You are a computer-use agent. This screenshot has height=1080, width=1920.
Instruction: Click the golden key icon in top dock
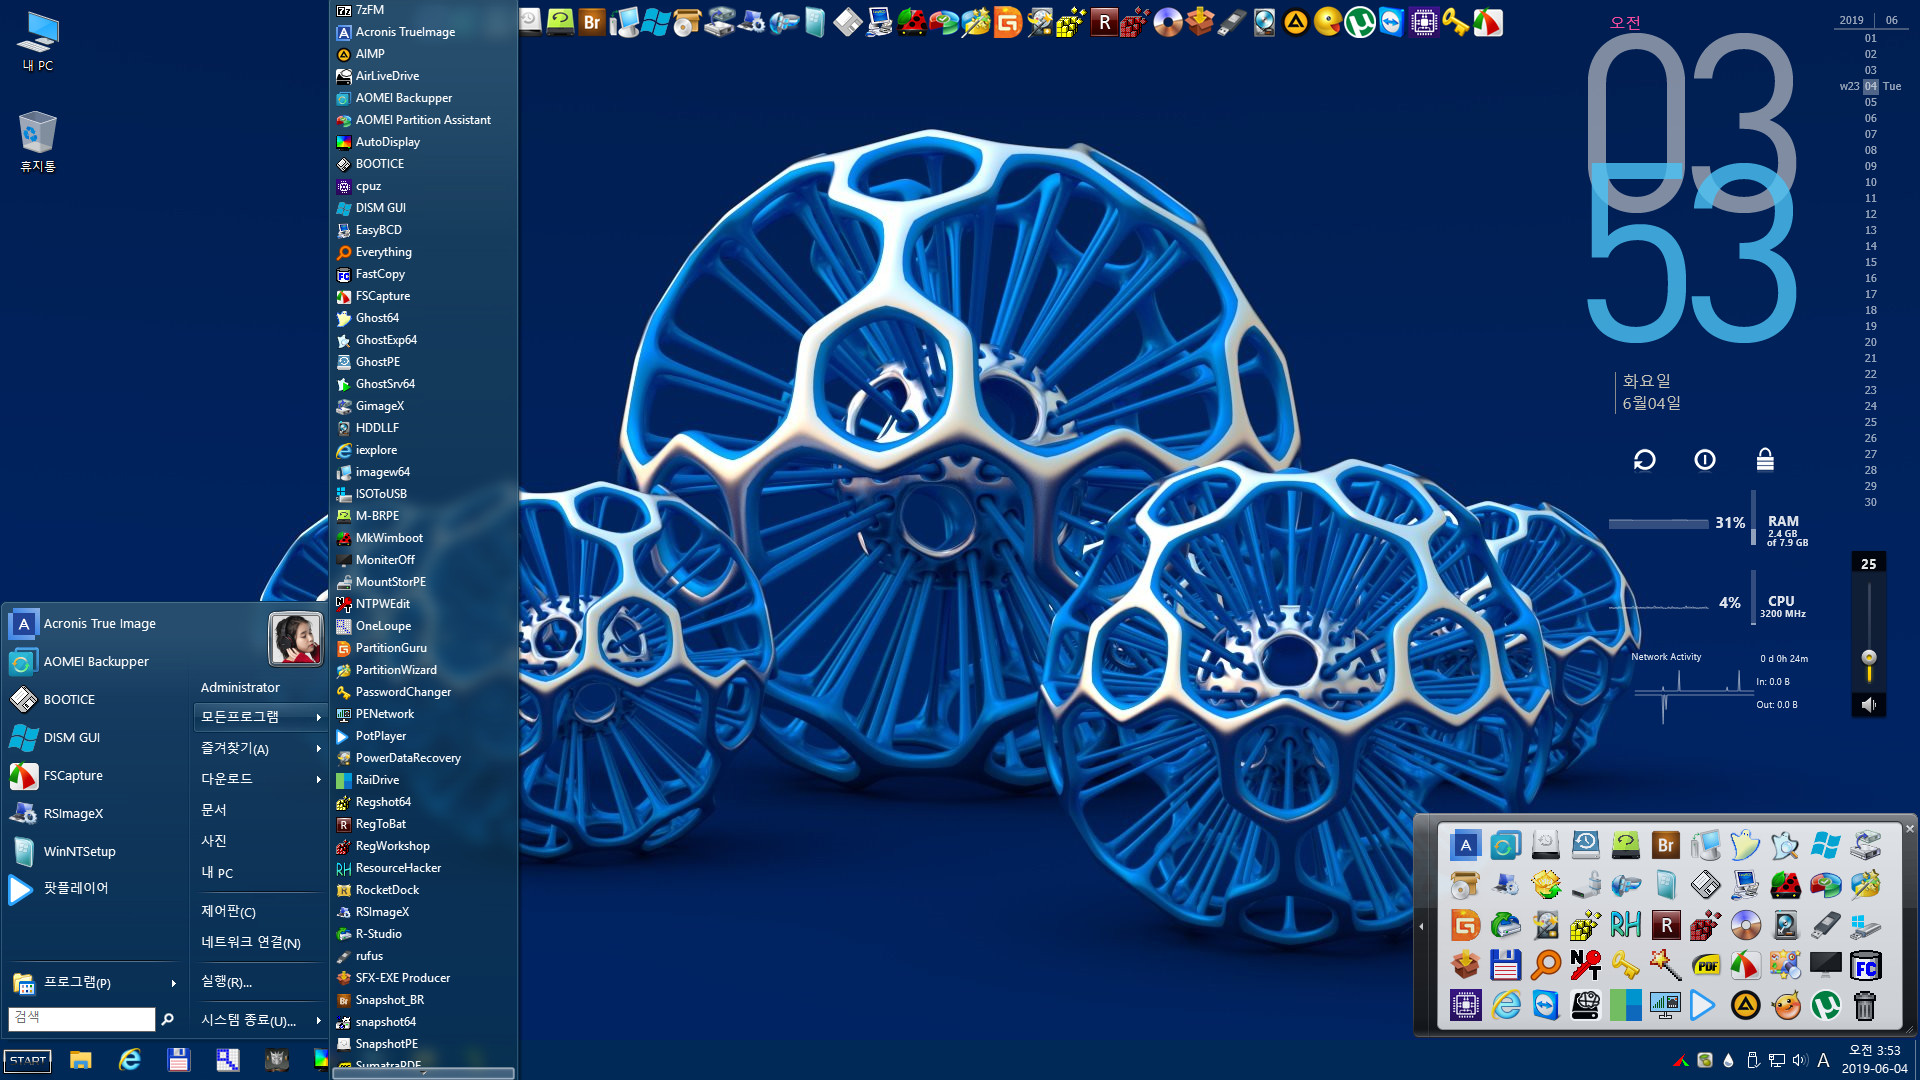[x=1456, y=22]
